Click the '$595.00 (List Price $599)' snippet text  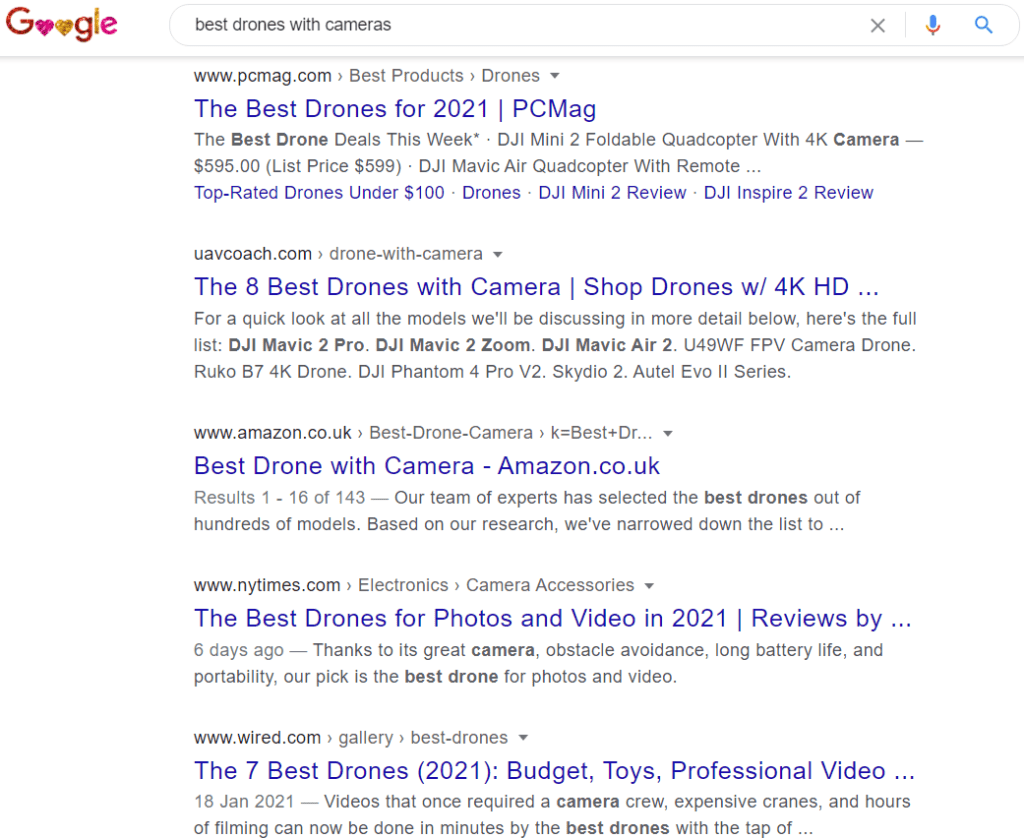pyautogui.click(x=298, y=167)
